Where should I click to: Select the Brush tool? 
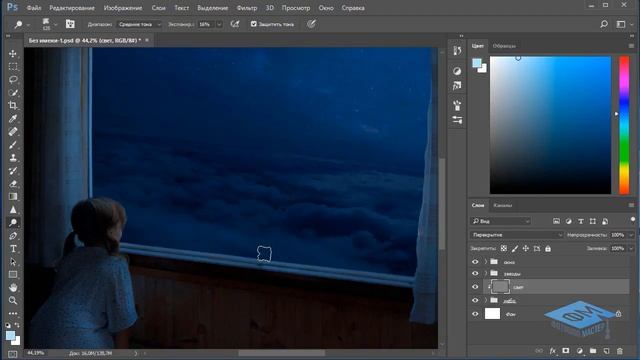[13, 145]
